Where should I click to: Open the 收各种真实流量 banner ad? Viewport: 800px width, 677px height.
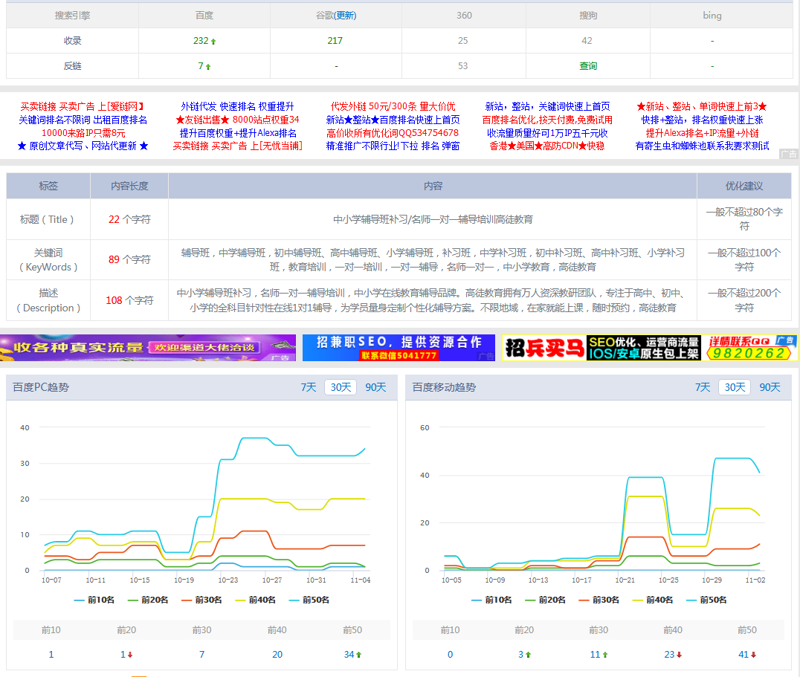click(148, 348)
